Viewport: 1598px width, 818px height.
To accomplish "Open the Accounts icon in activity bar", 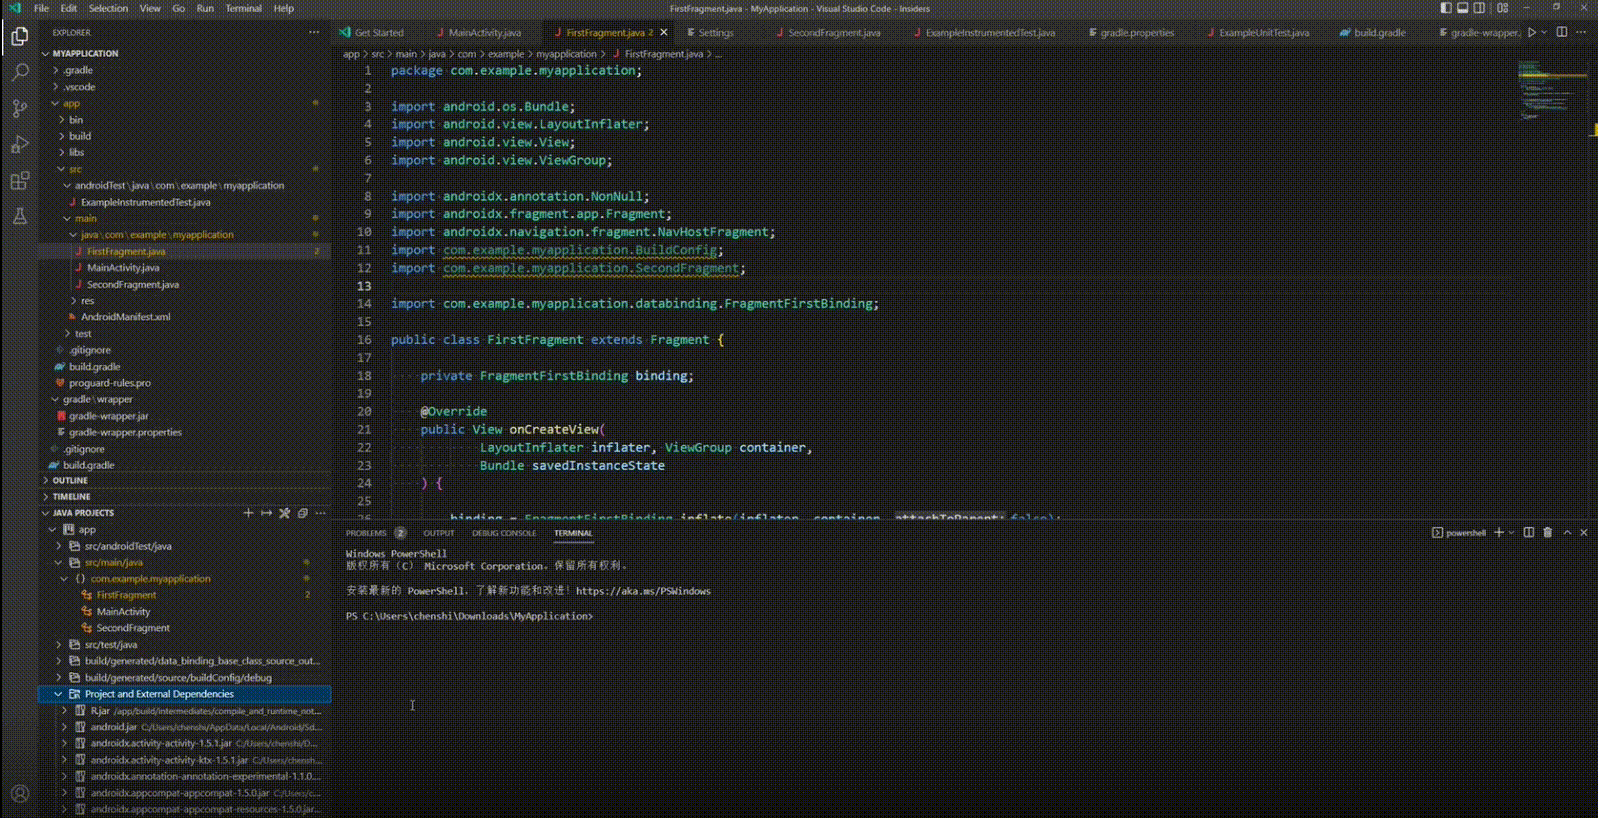I will point(19,793).
